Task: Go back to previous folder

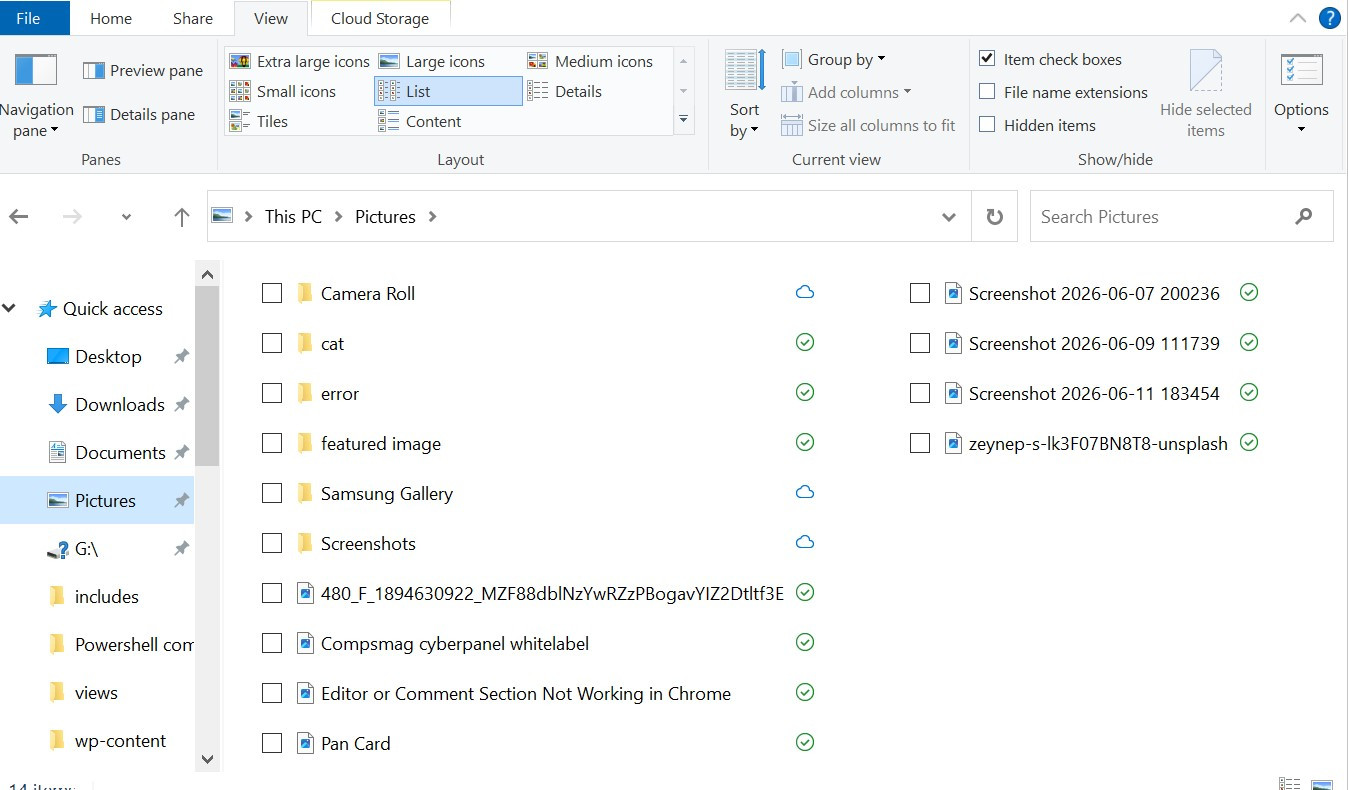Action: [x=19, y=217]
